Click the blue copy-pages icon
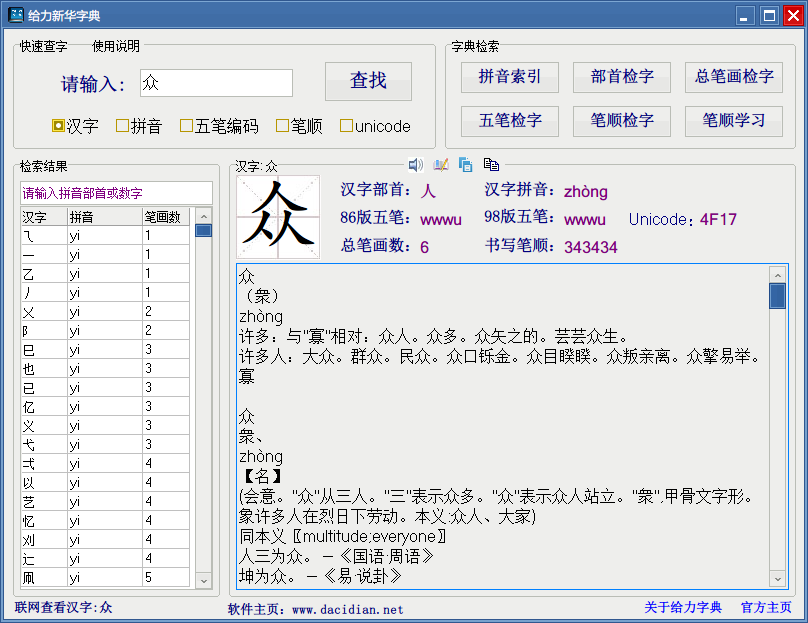 click(x=465, y=165)
